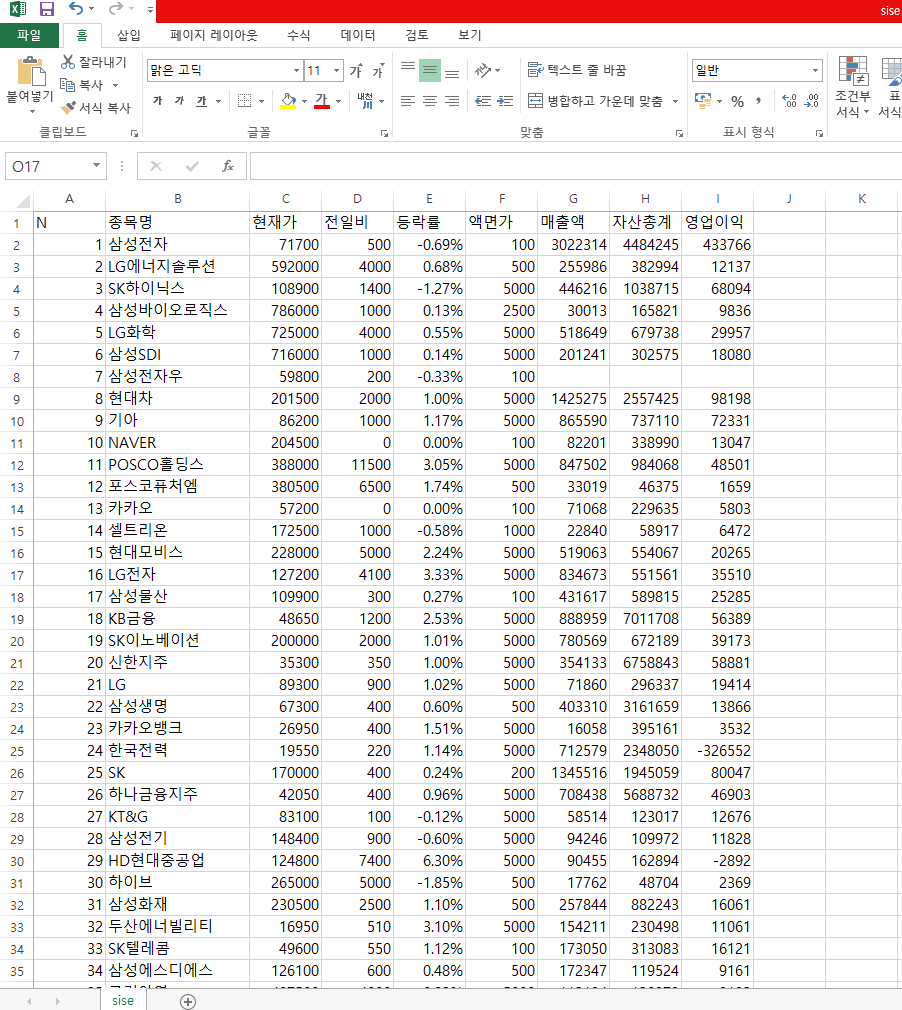The width and height of the screenshot is (902, 1010).
Task: Click 텍스트 줄 바꿈 wrap text button
Action: point(577,70)
